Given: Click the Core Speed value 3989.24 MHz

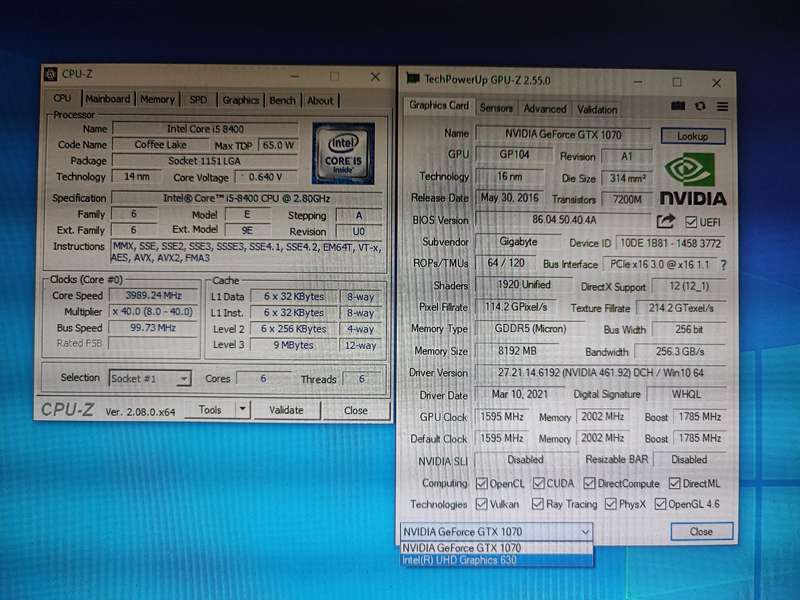Looking at the screenshot, I should coord(154,295).
